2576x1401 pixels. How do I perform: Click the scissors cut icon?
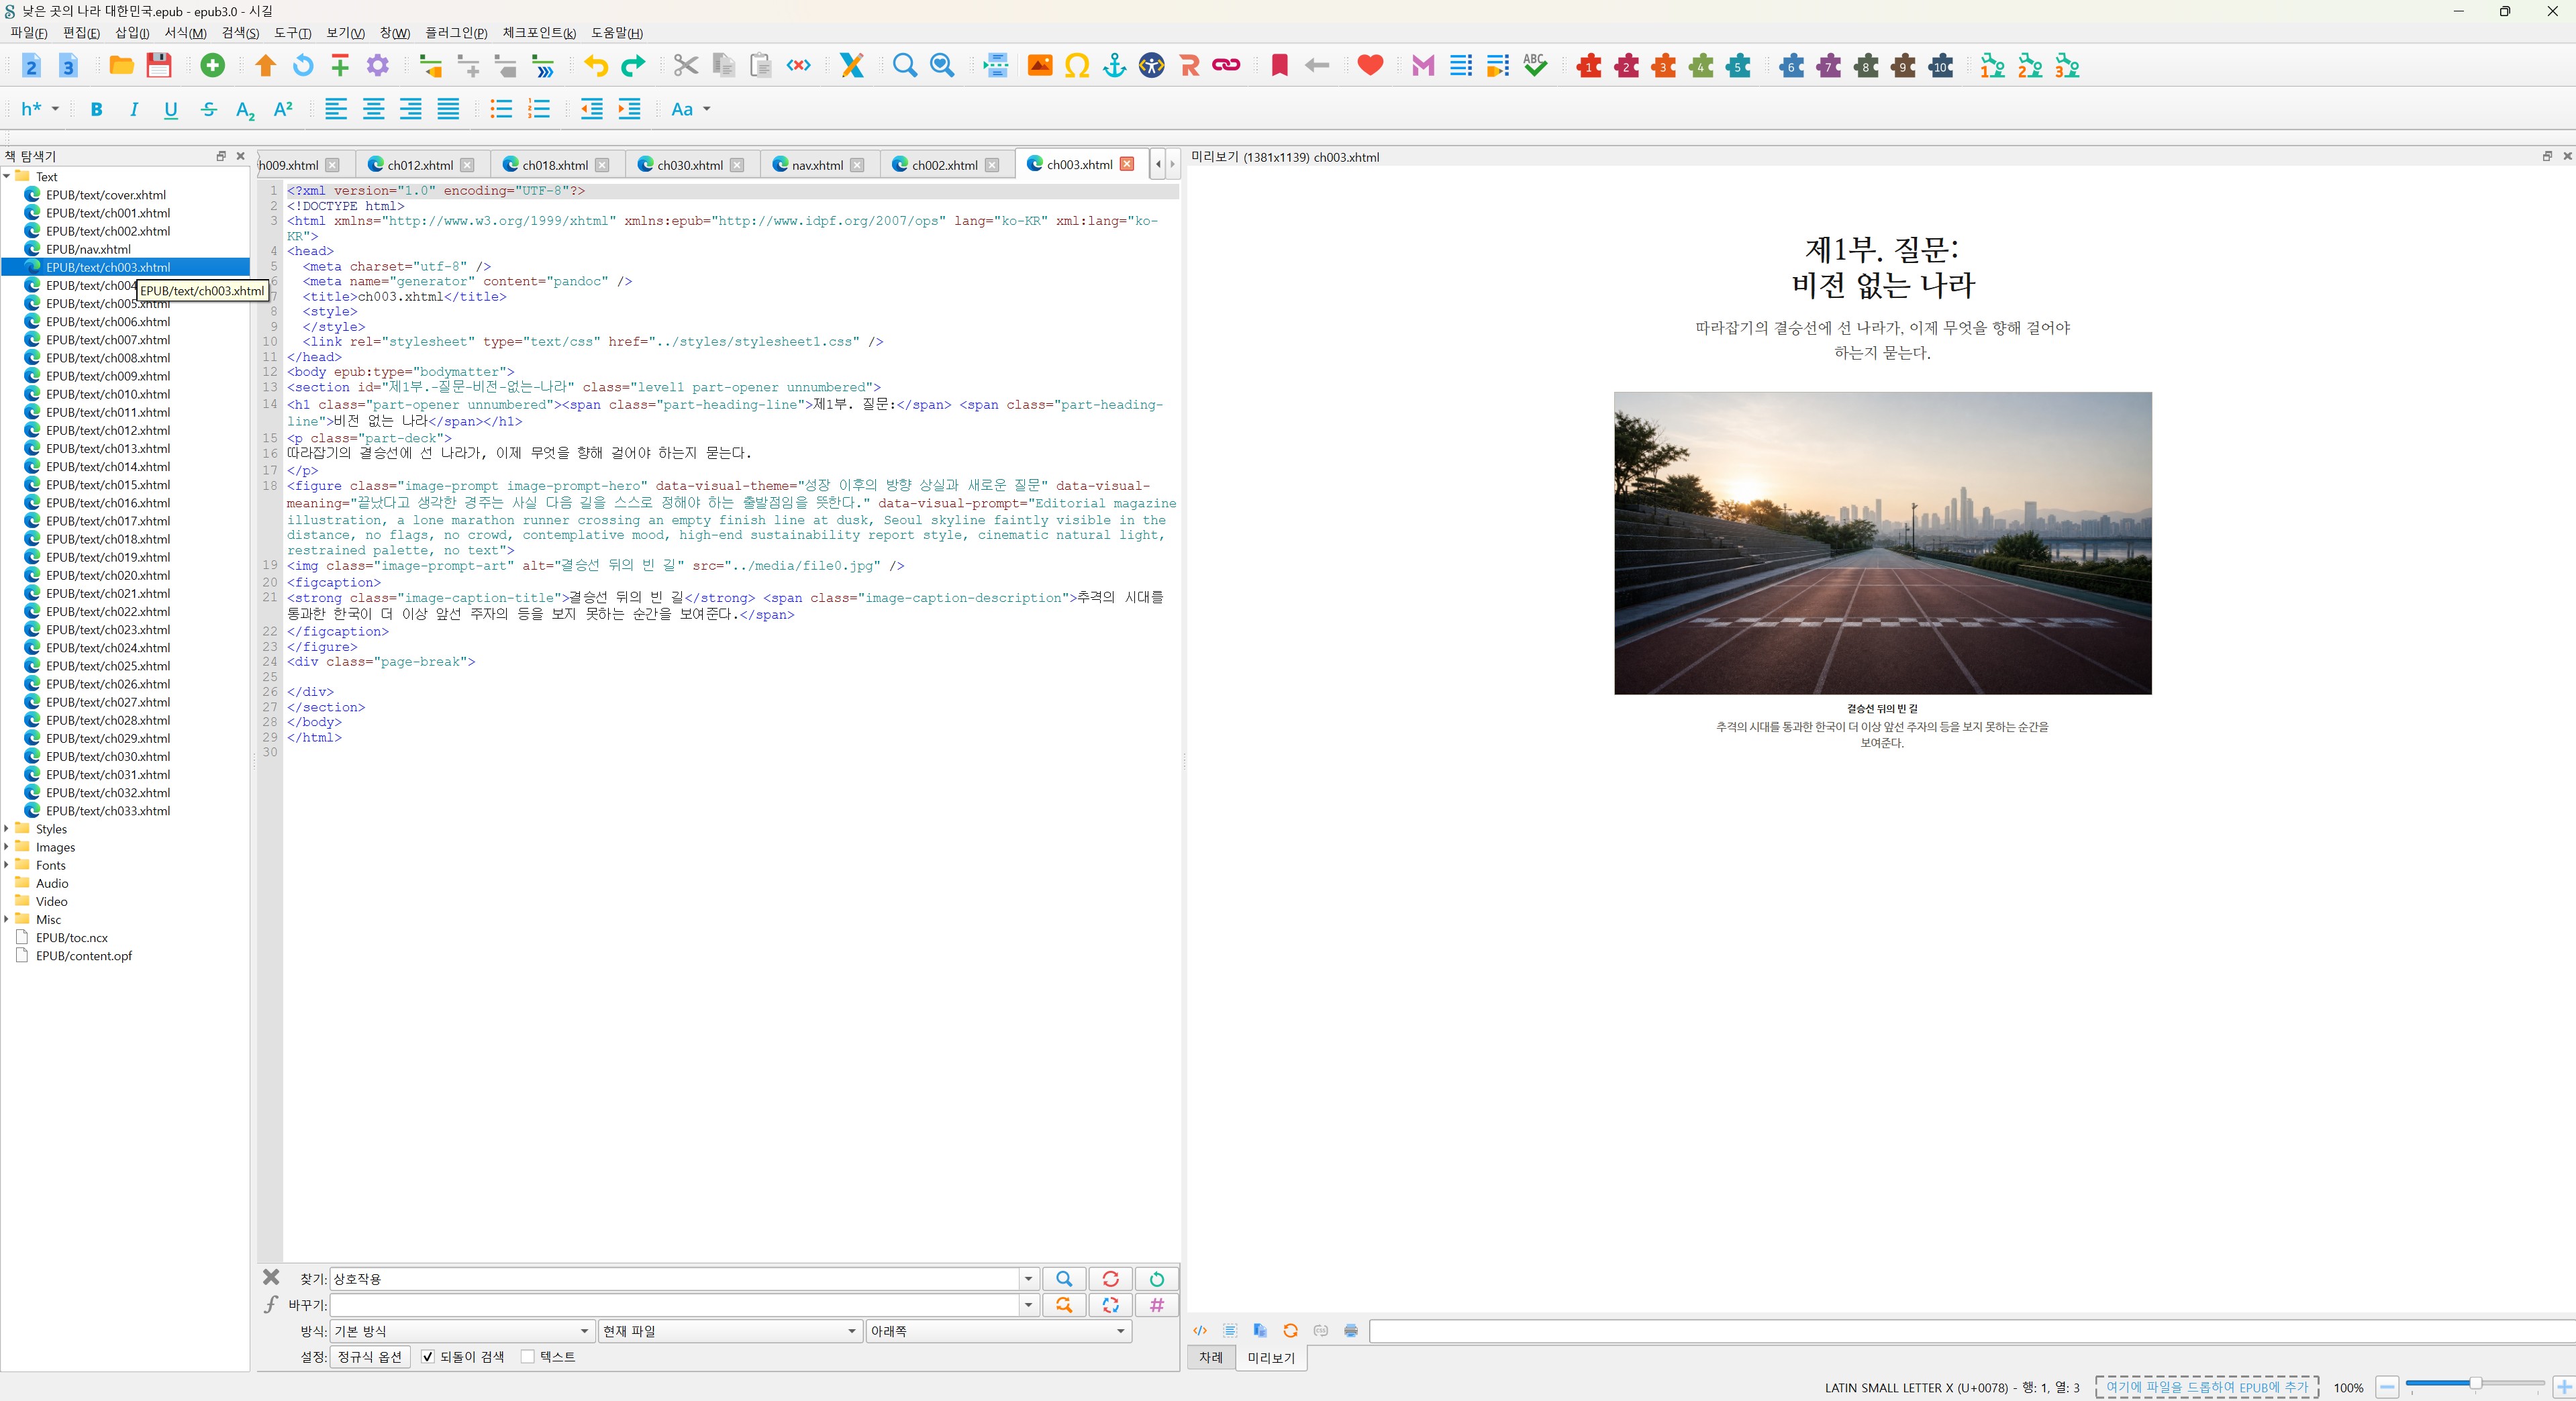685,66
